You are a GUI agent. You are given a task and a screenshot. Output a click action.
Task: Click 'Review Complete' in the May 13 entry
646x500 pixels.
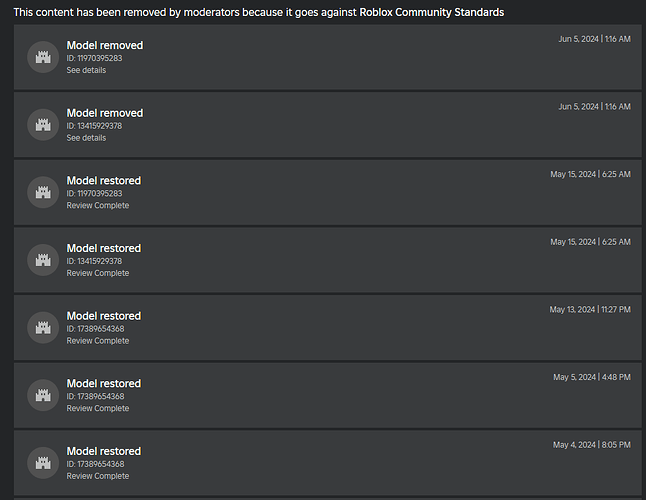[98, 340]
